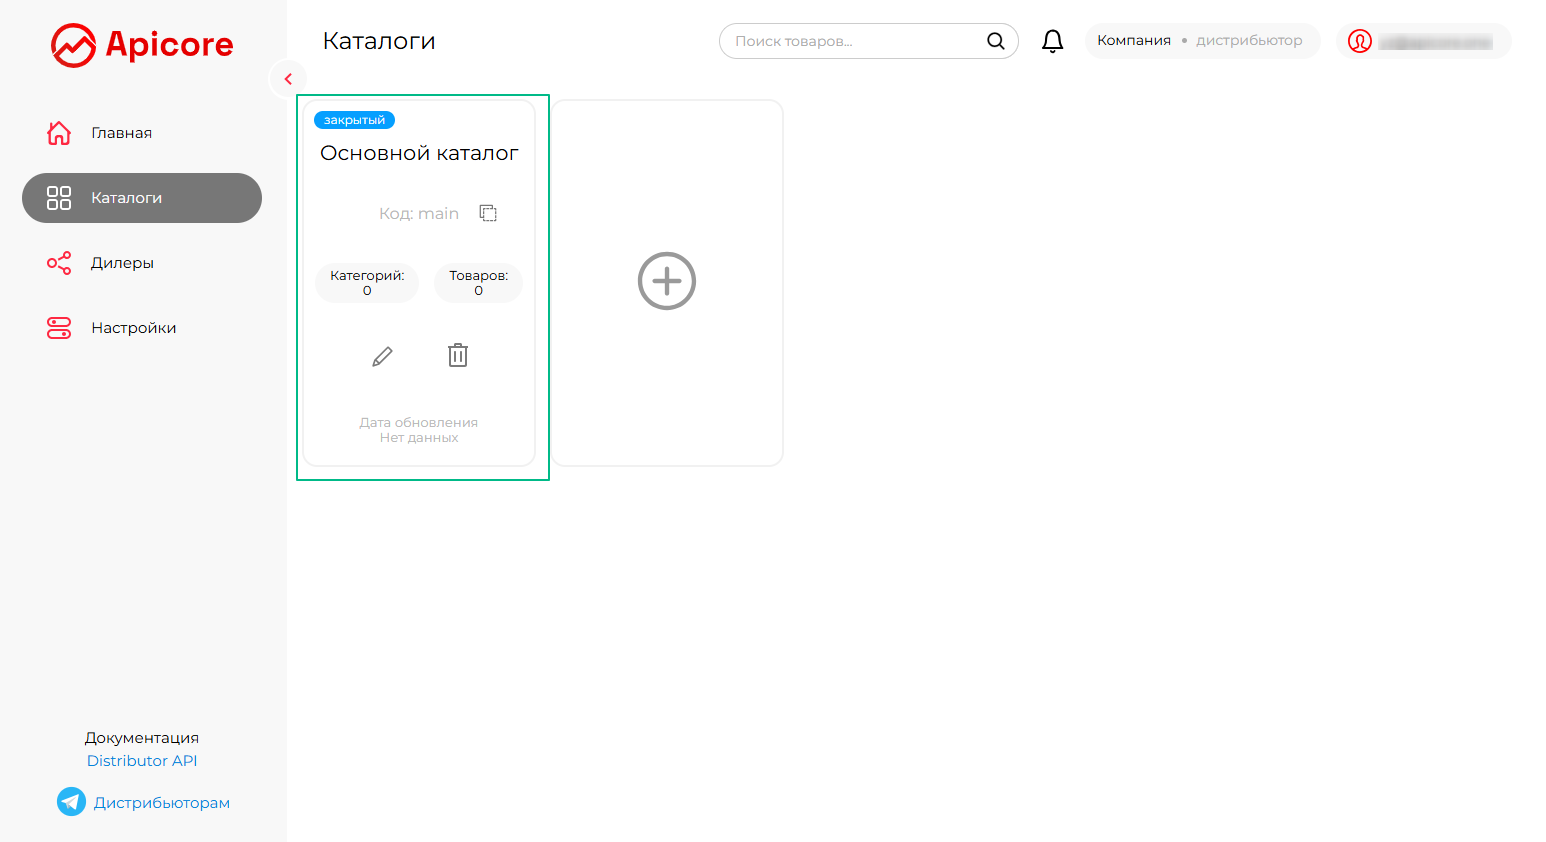Click the Документация label
Image resolution: width=1546 pixels, height=842 pixels.
142,738
